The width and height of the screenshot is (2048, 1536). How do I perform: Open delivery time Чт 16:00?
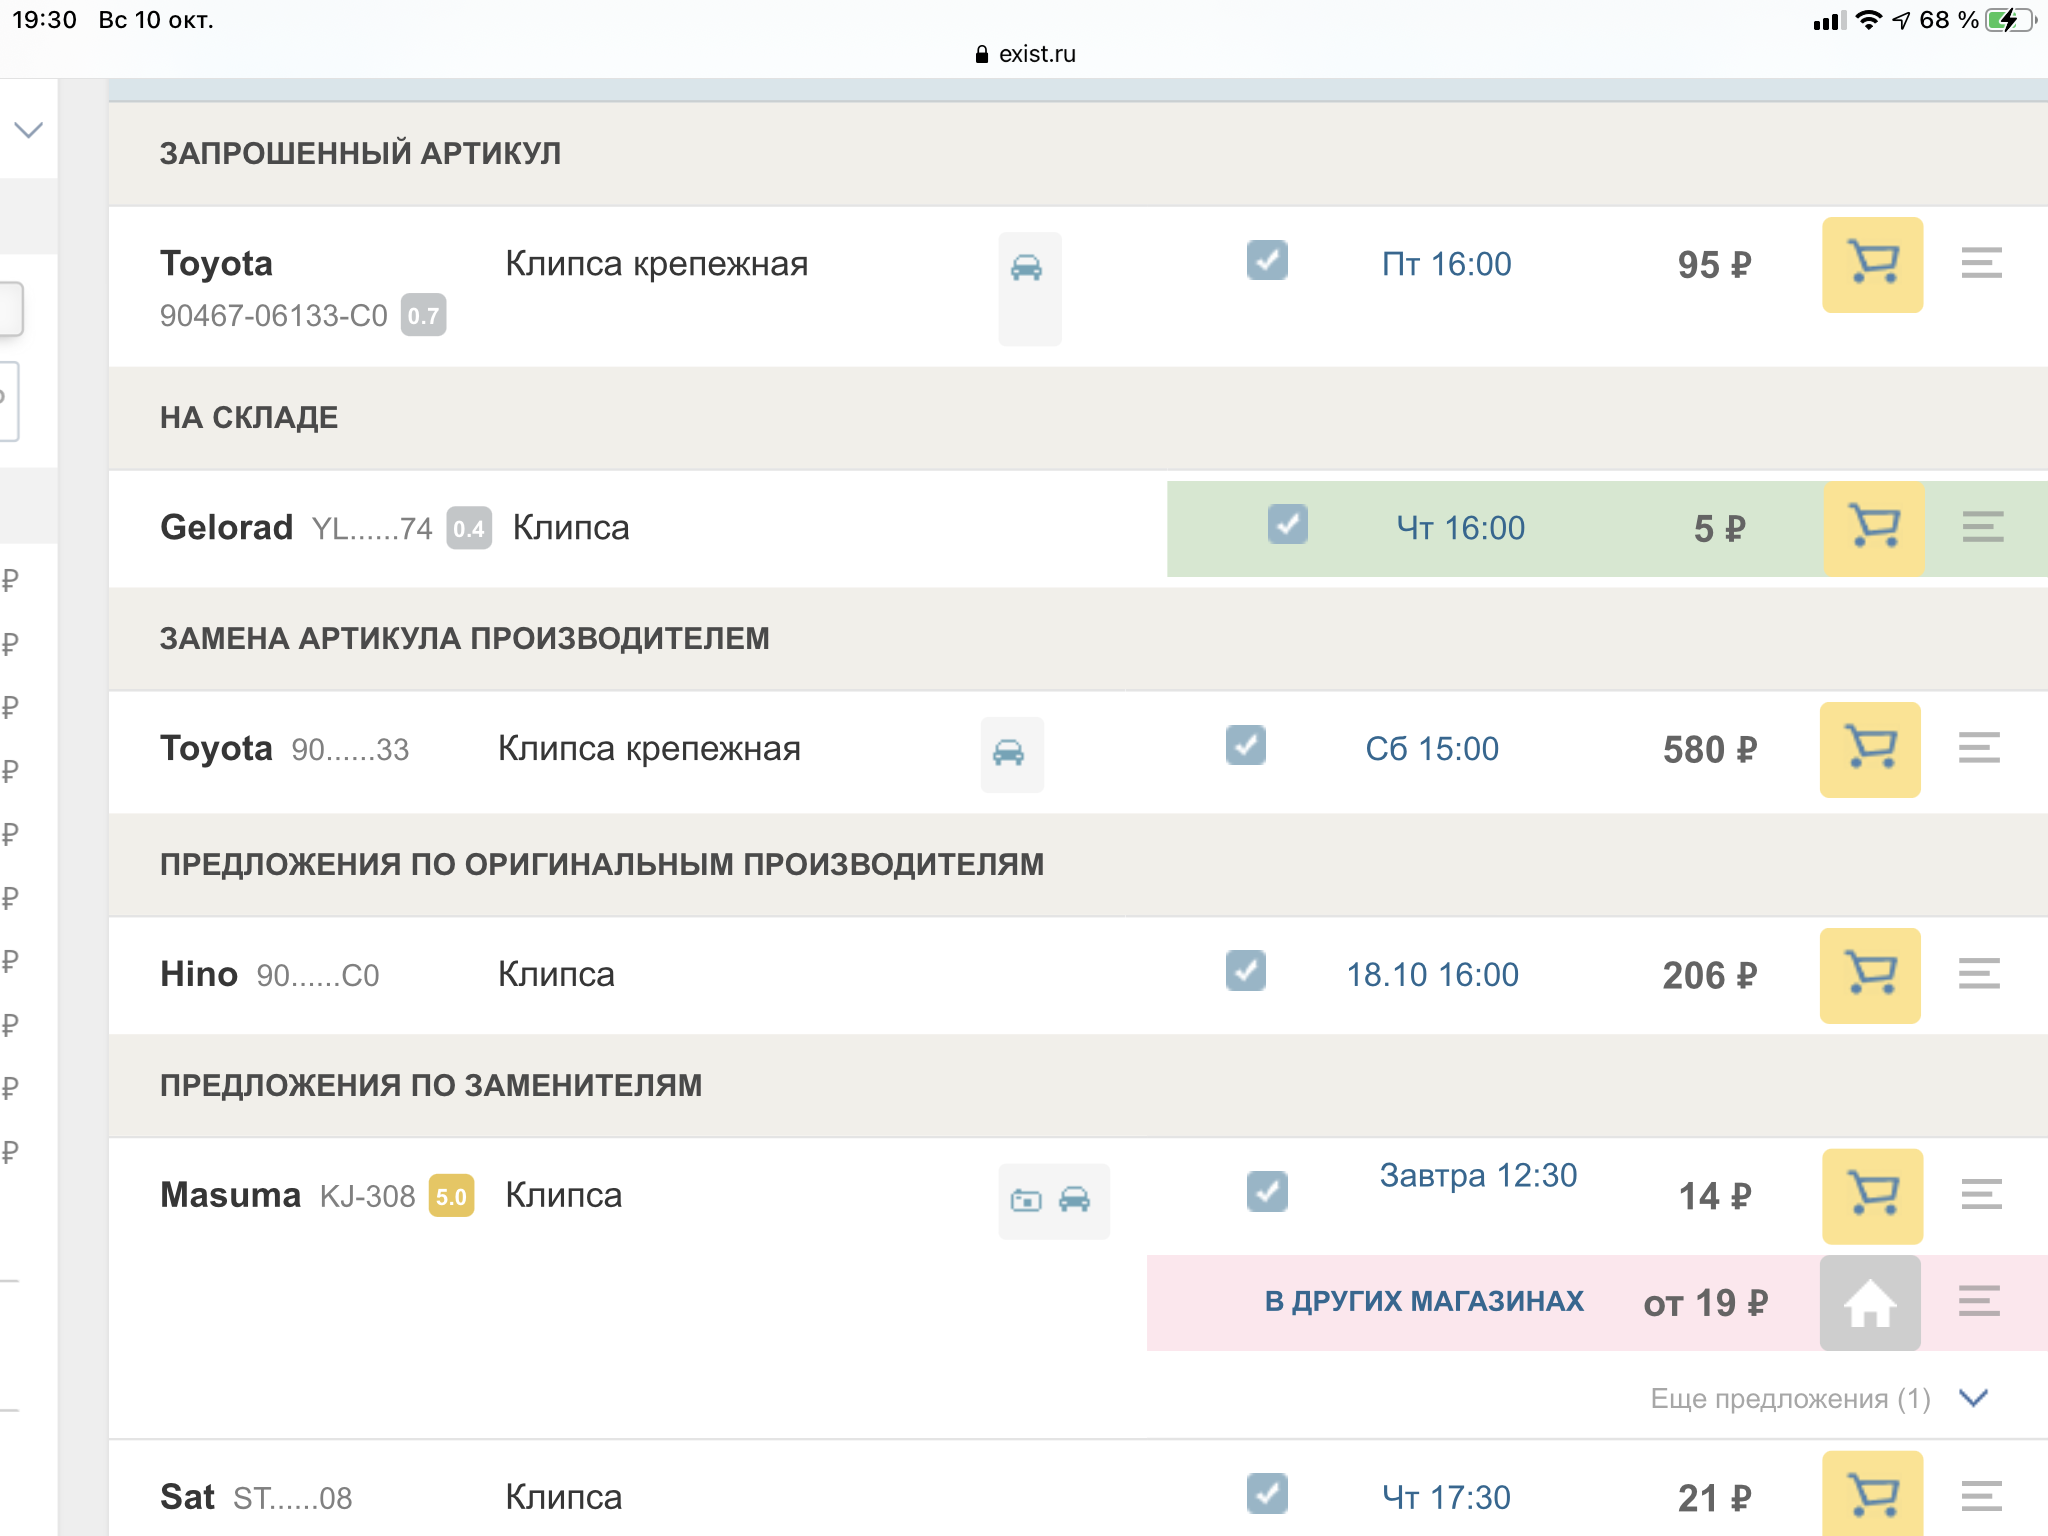[x=1460, y=528]
